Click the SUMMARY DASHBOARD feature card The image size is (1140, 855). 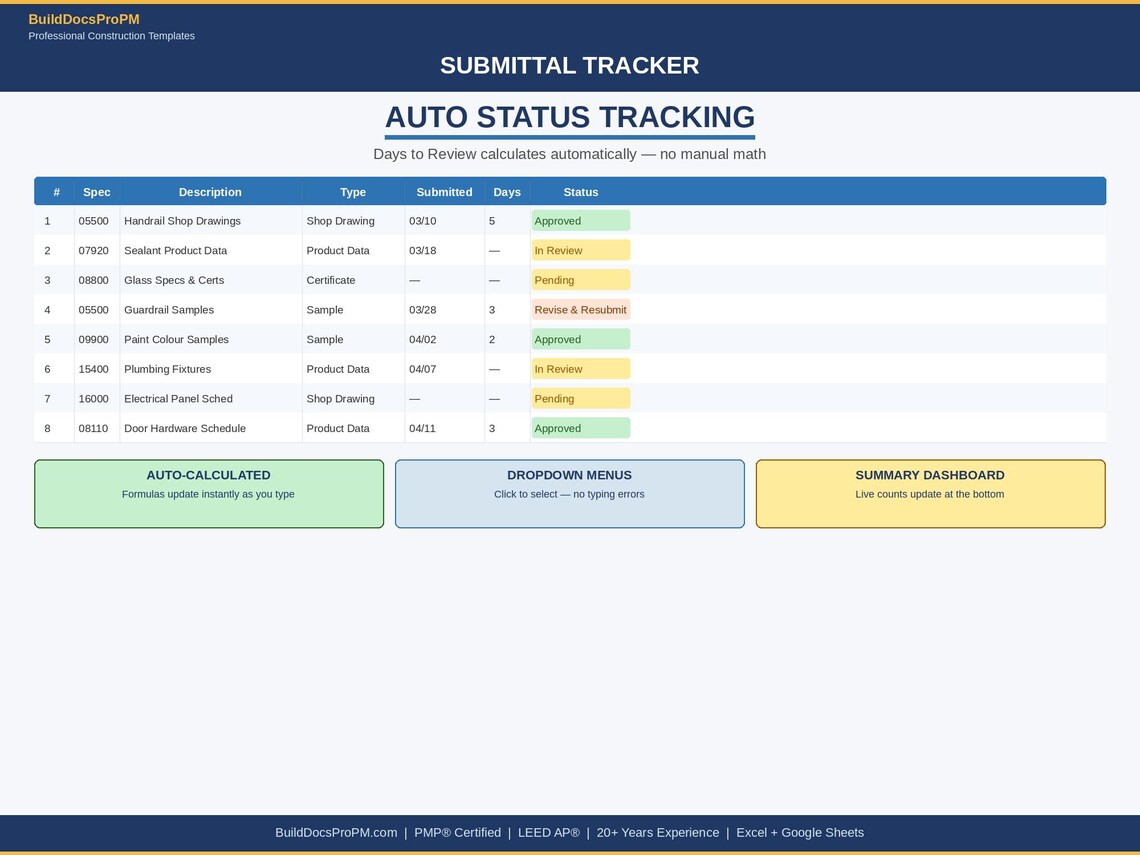click(930, 494)
